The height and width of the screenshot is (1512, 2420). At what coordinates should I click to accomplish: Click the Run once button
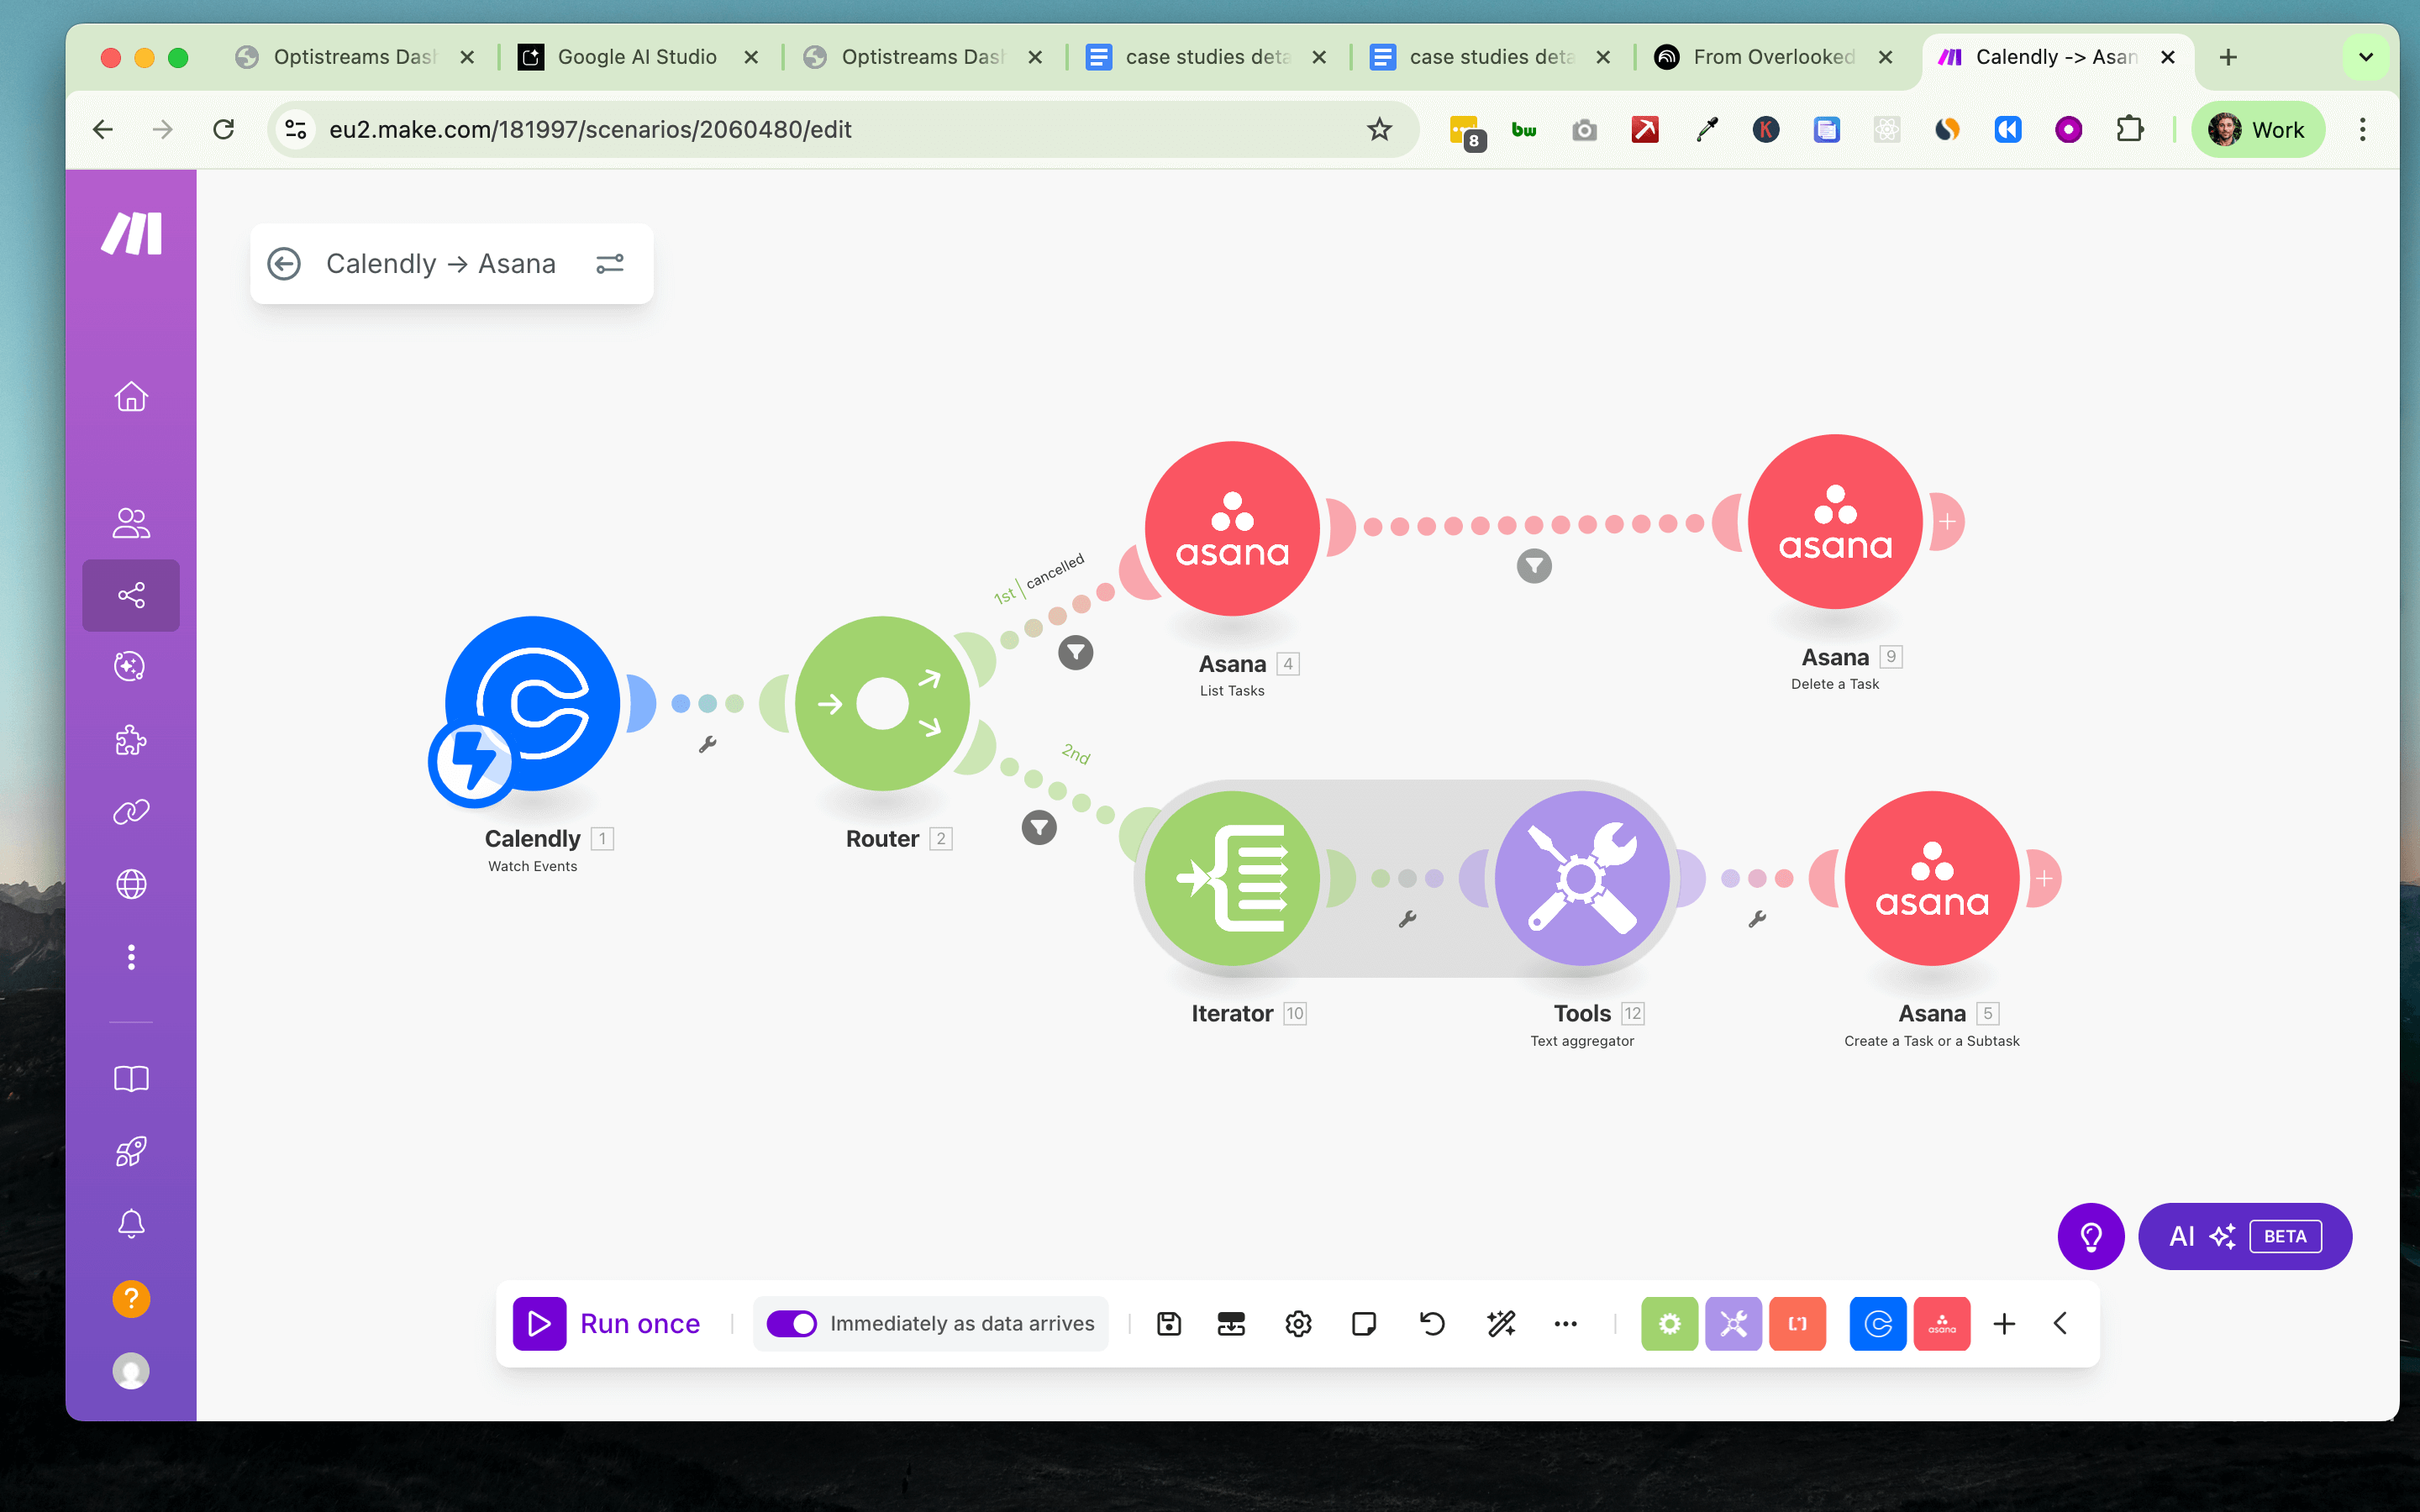(608, 1323)
